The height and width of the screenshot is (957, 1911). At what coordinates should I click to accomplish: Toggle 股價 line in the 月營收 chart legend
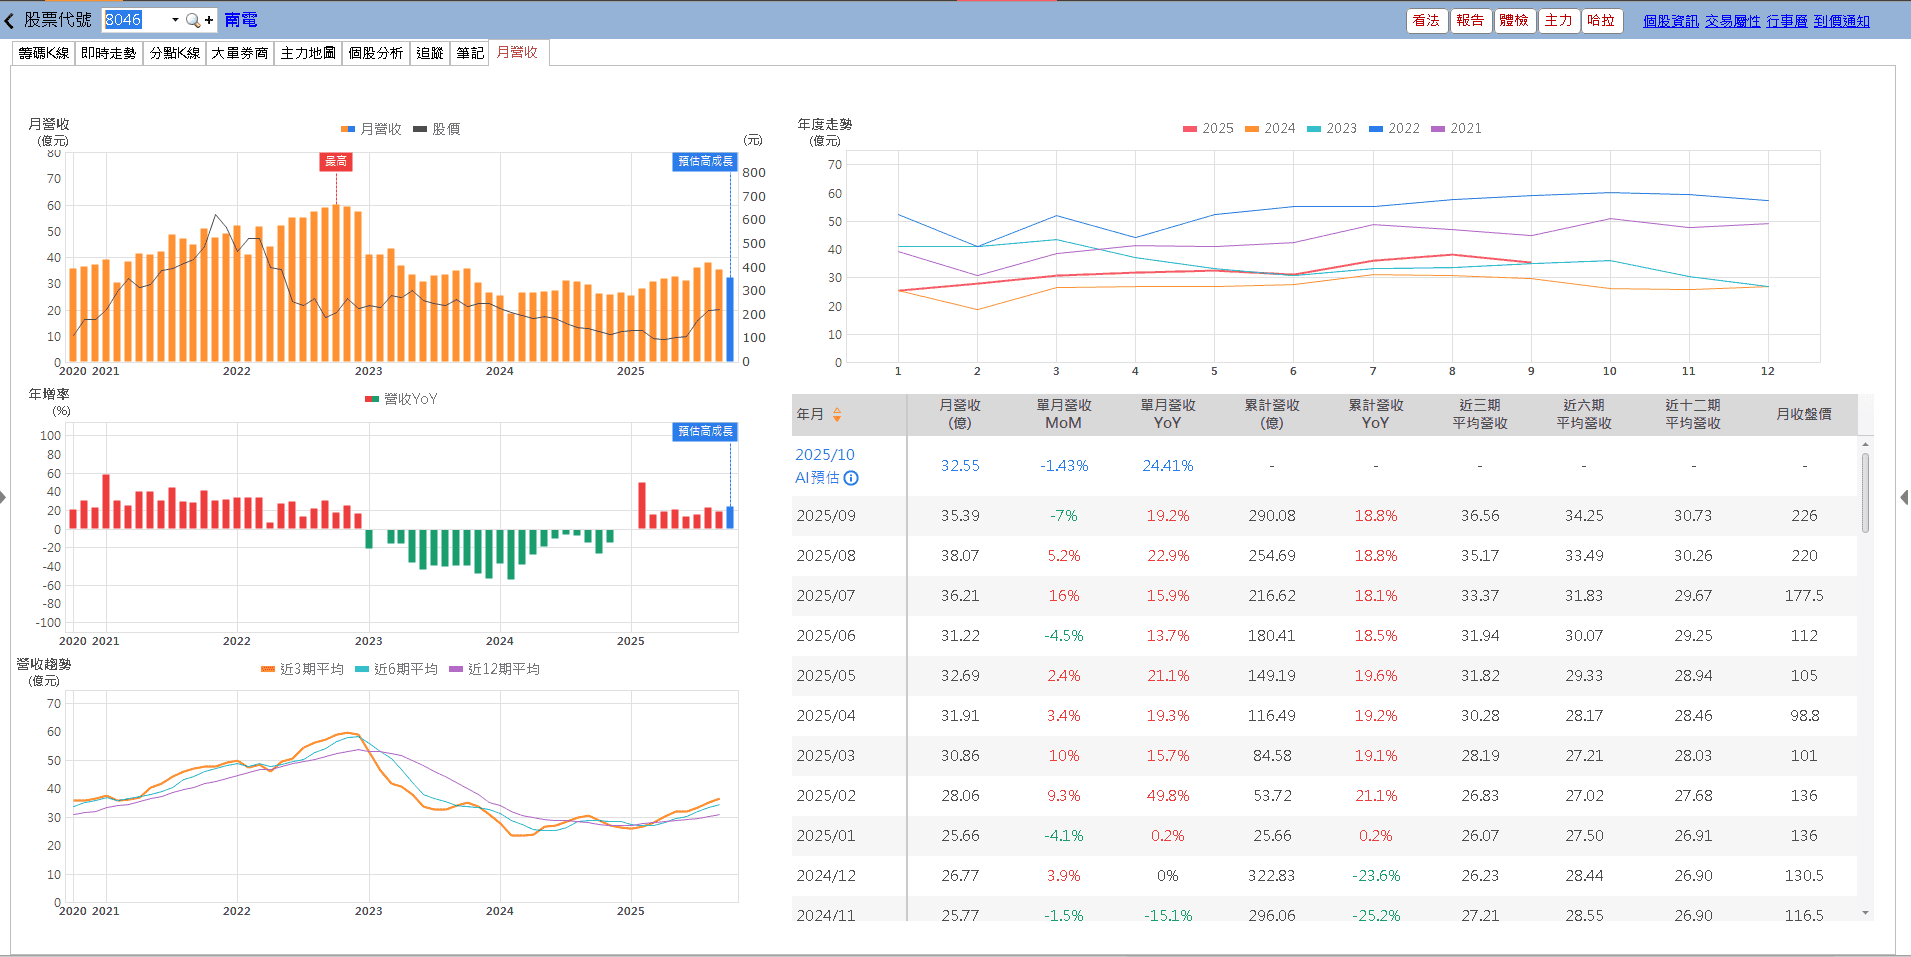437,129
